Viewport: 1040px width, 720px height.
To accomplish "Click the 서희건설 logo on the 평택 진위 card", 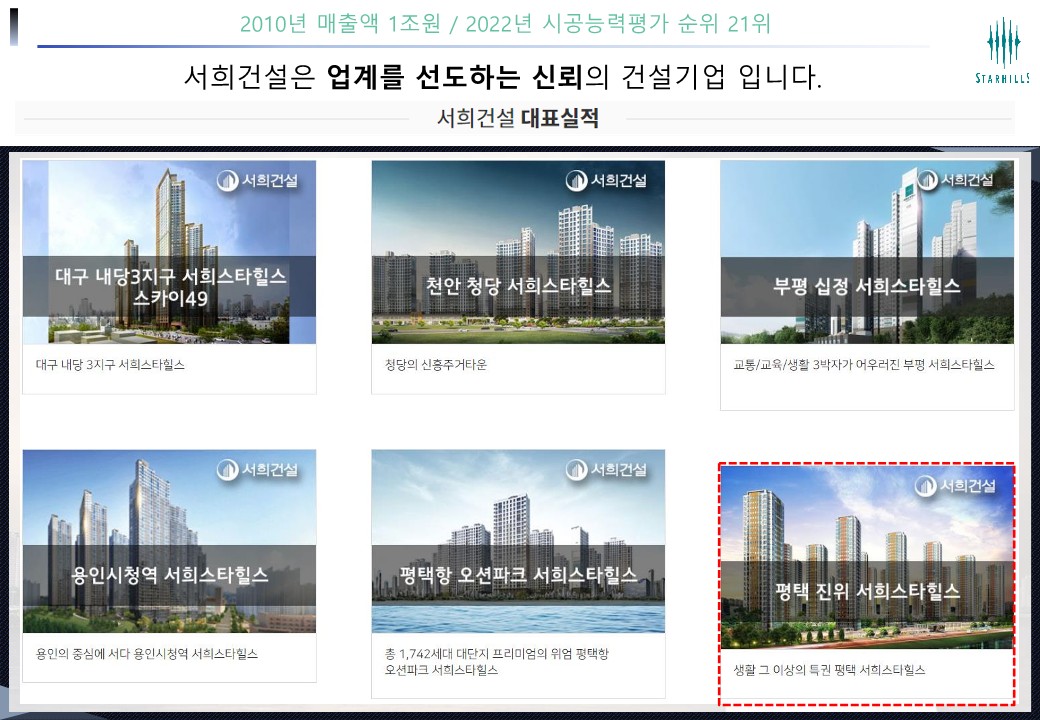I will [955, 485].
